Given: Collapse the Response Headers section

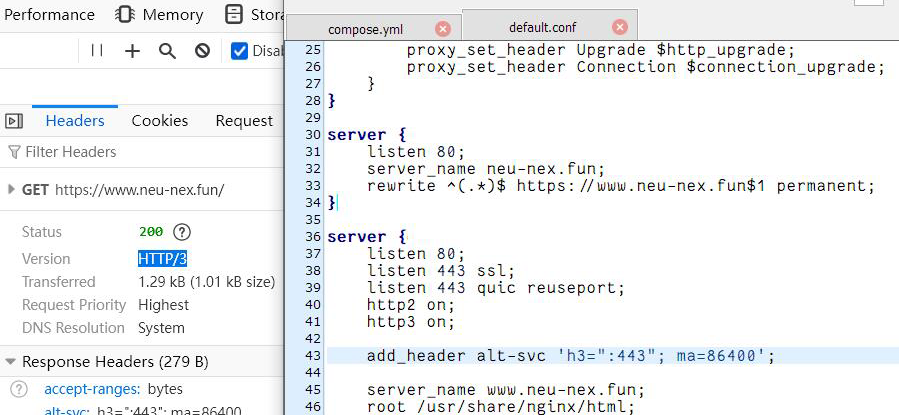Looking at the screenshot, I should coord(11,361).
